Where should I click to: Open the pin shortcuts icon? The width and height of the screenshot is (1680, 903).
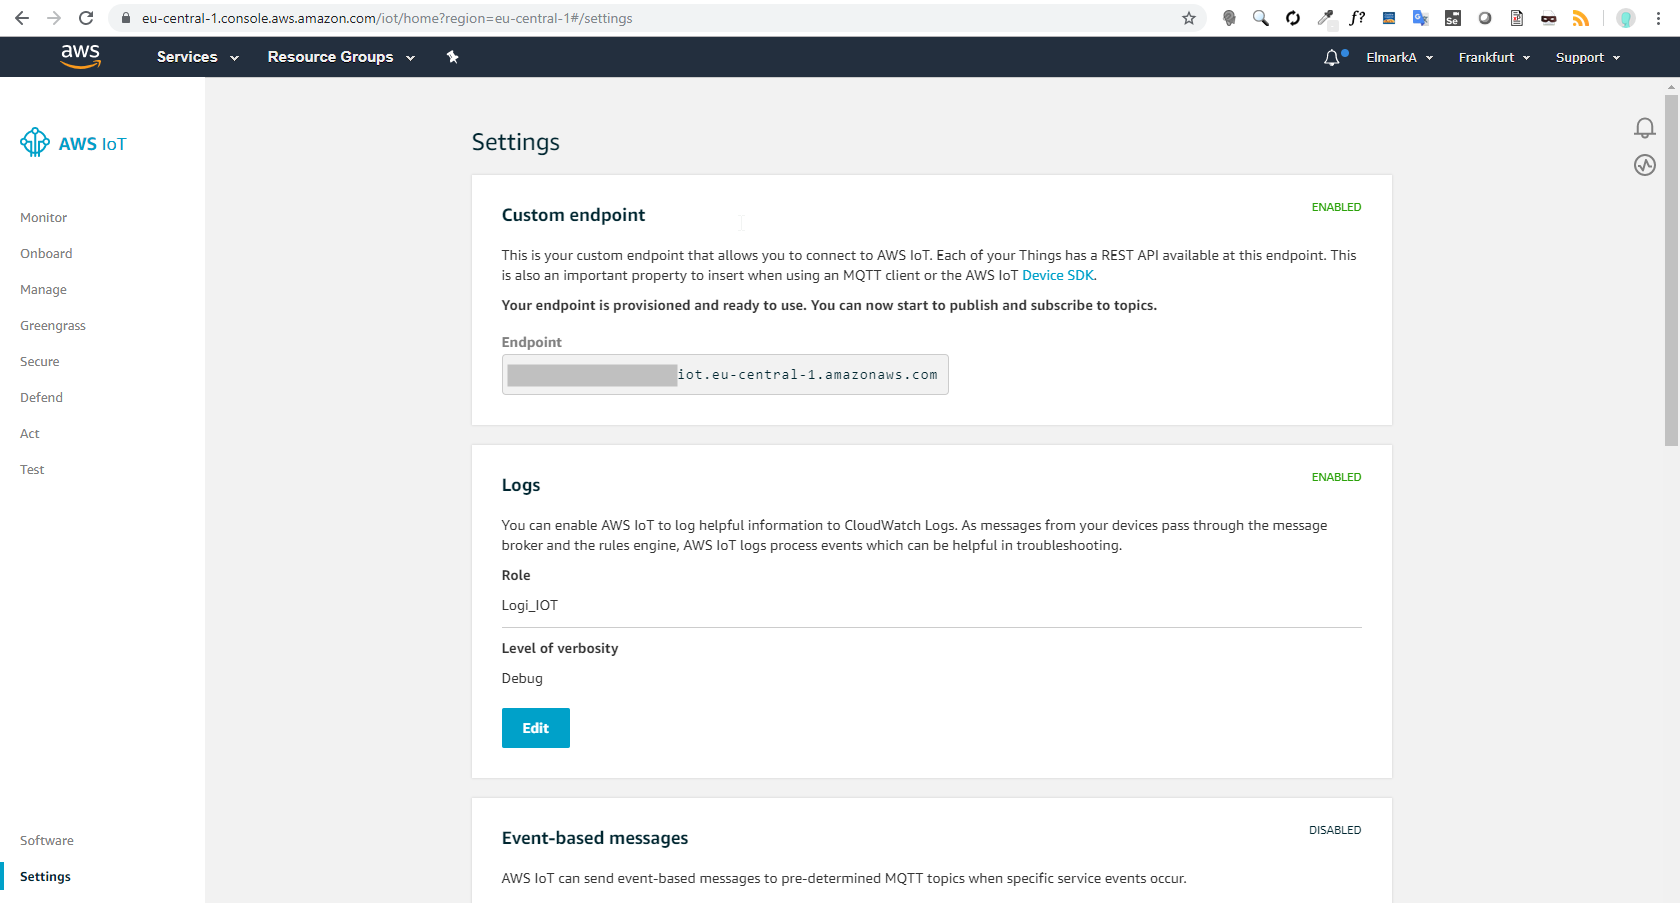[452, 57]
